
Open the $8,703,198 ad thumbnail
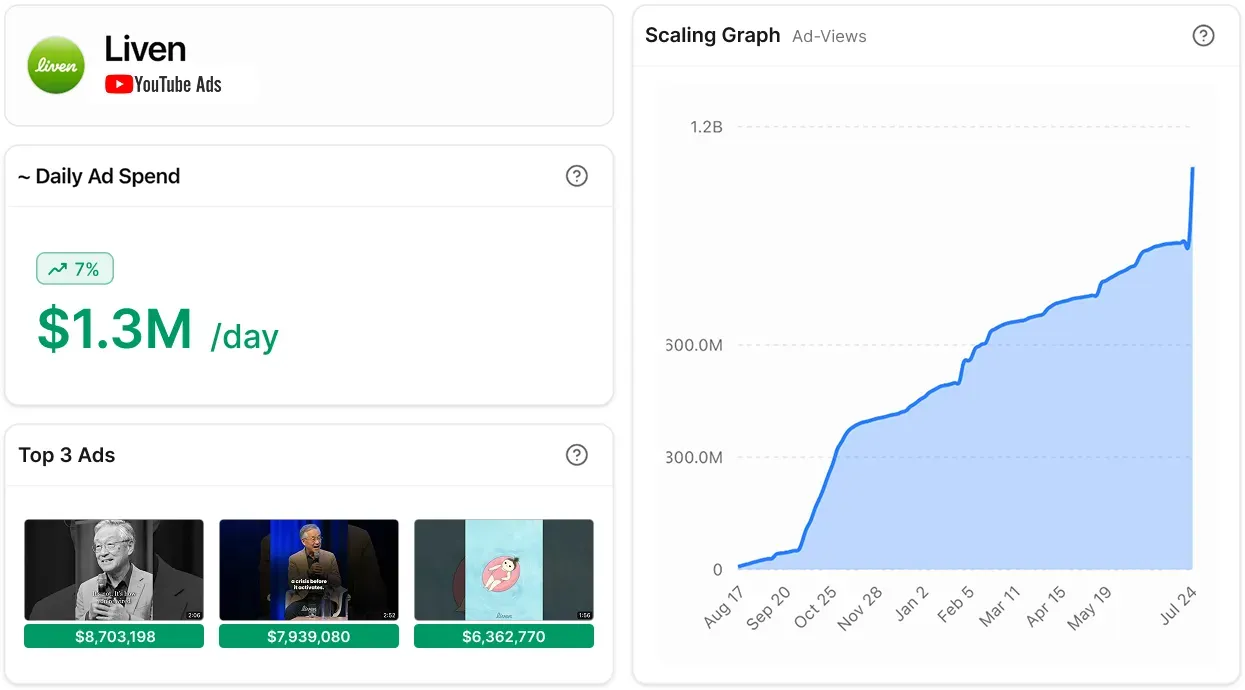pos(114,570)
